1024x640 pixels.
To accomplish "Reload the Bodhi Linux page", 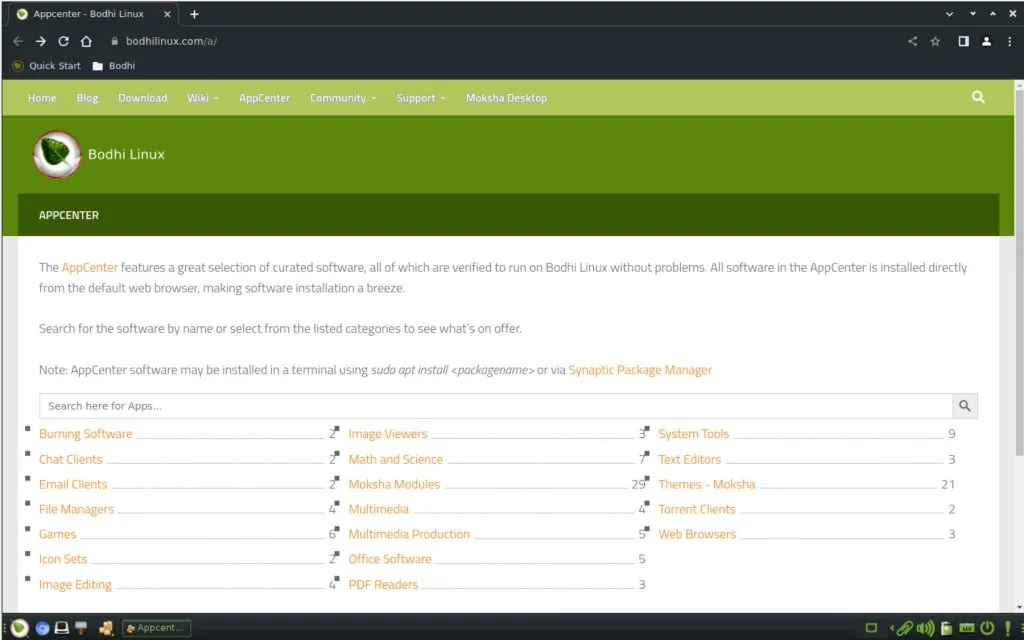I will [x=63, y=41].
